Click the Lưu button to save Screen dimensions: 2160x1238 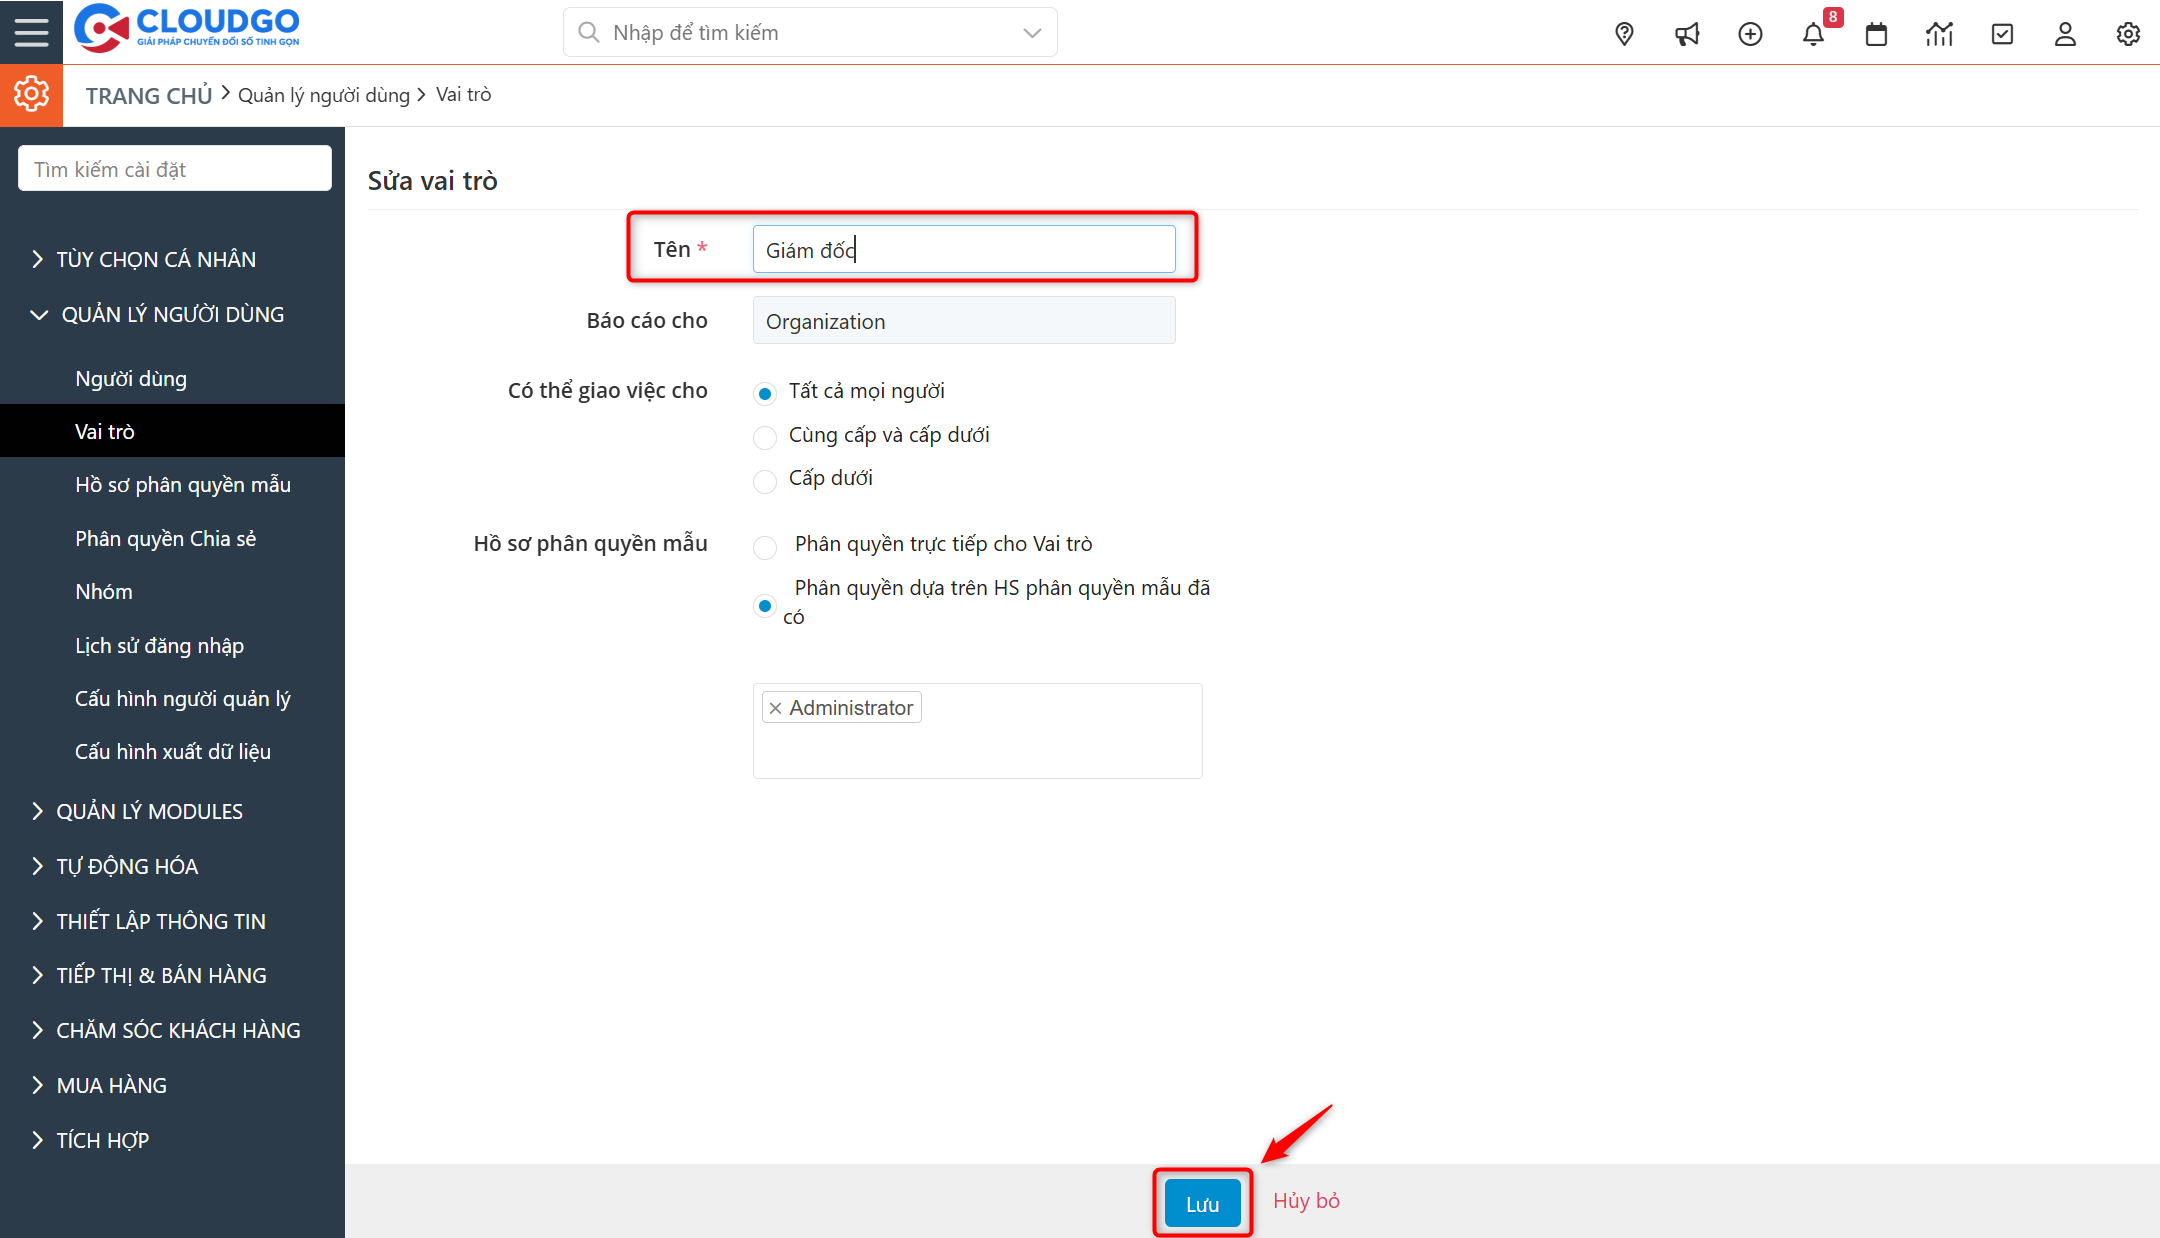(1202, 1202)
